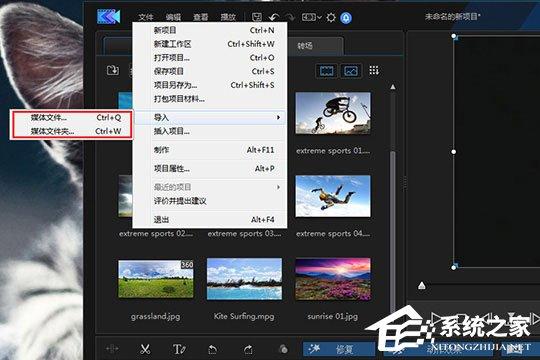Choose 保存项目 from the menu
The height and width of the screenshot is (360, 540).
point(210,71)
